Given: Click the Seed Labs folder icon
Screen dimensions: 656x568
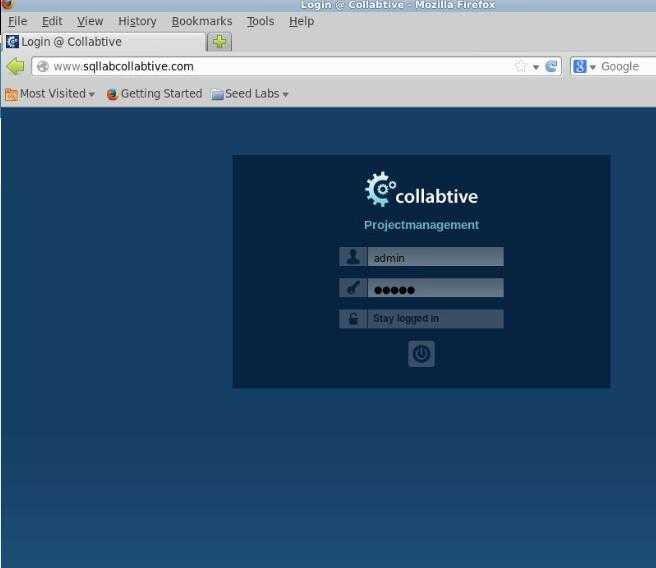Looking at the screenshot, I should [x=217, y=95].
